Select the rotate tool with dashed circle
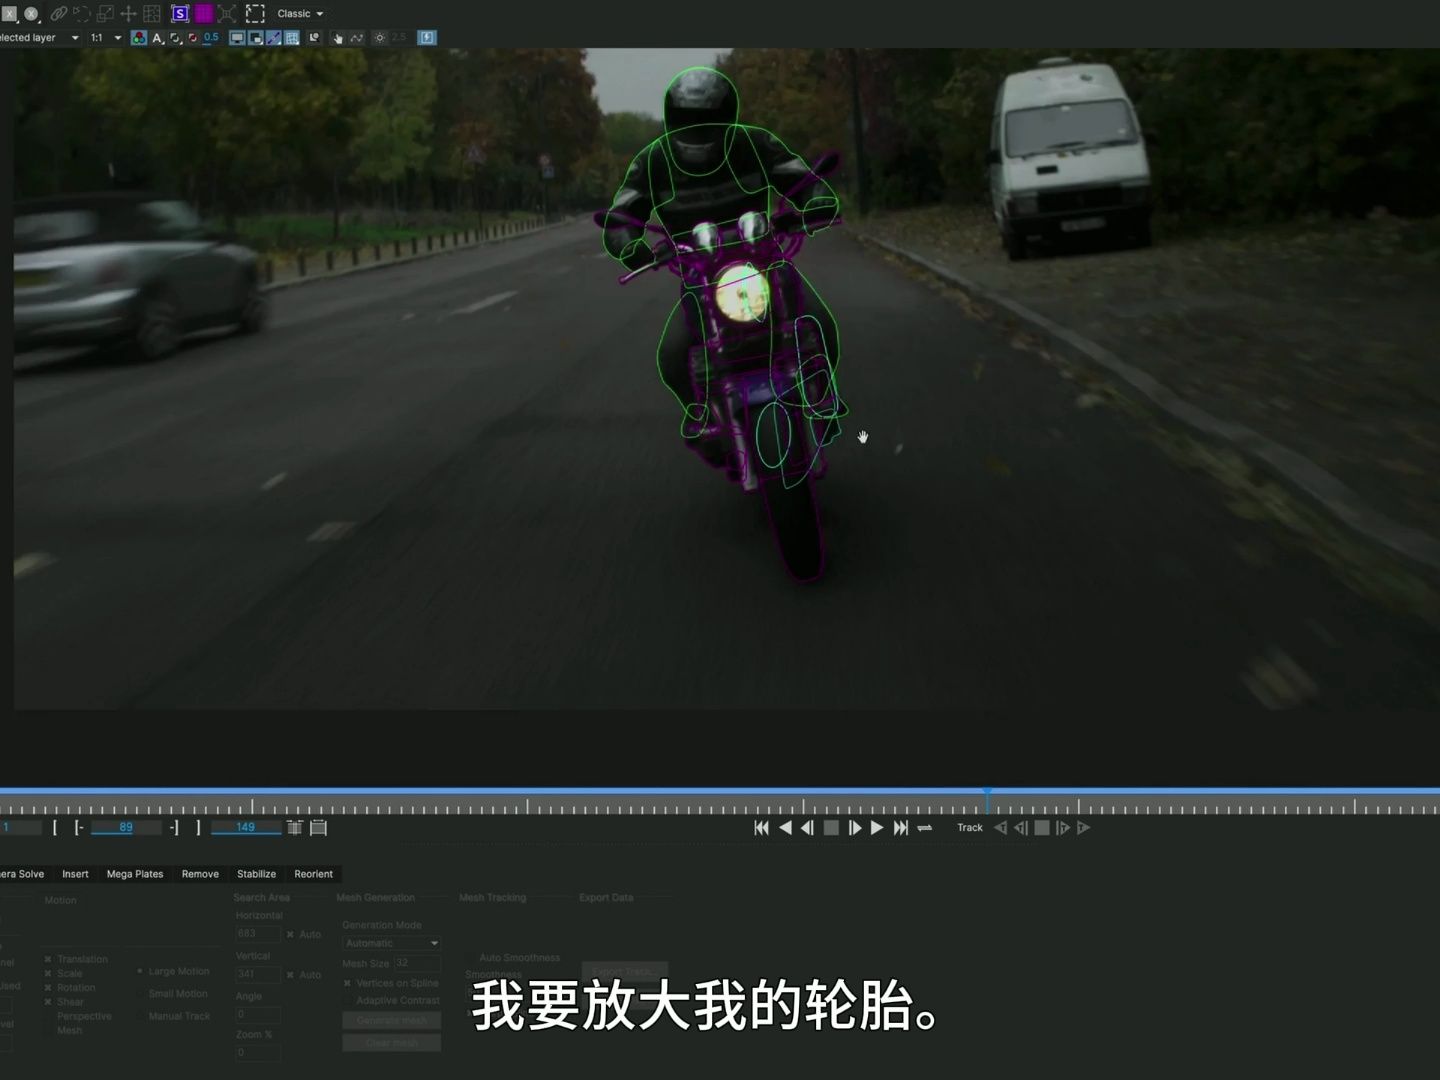 click(x=81, y=14)
